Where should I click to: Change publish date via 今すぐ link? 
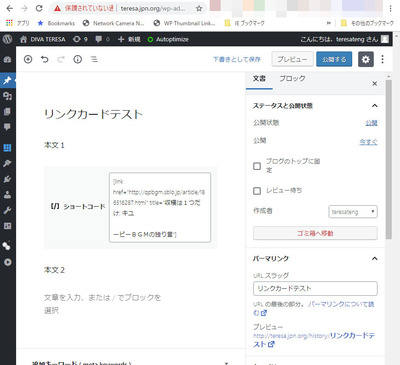point(368,142)
